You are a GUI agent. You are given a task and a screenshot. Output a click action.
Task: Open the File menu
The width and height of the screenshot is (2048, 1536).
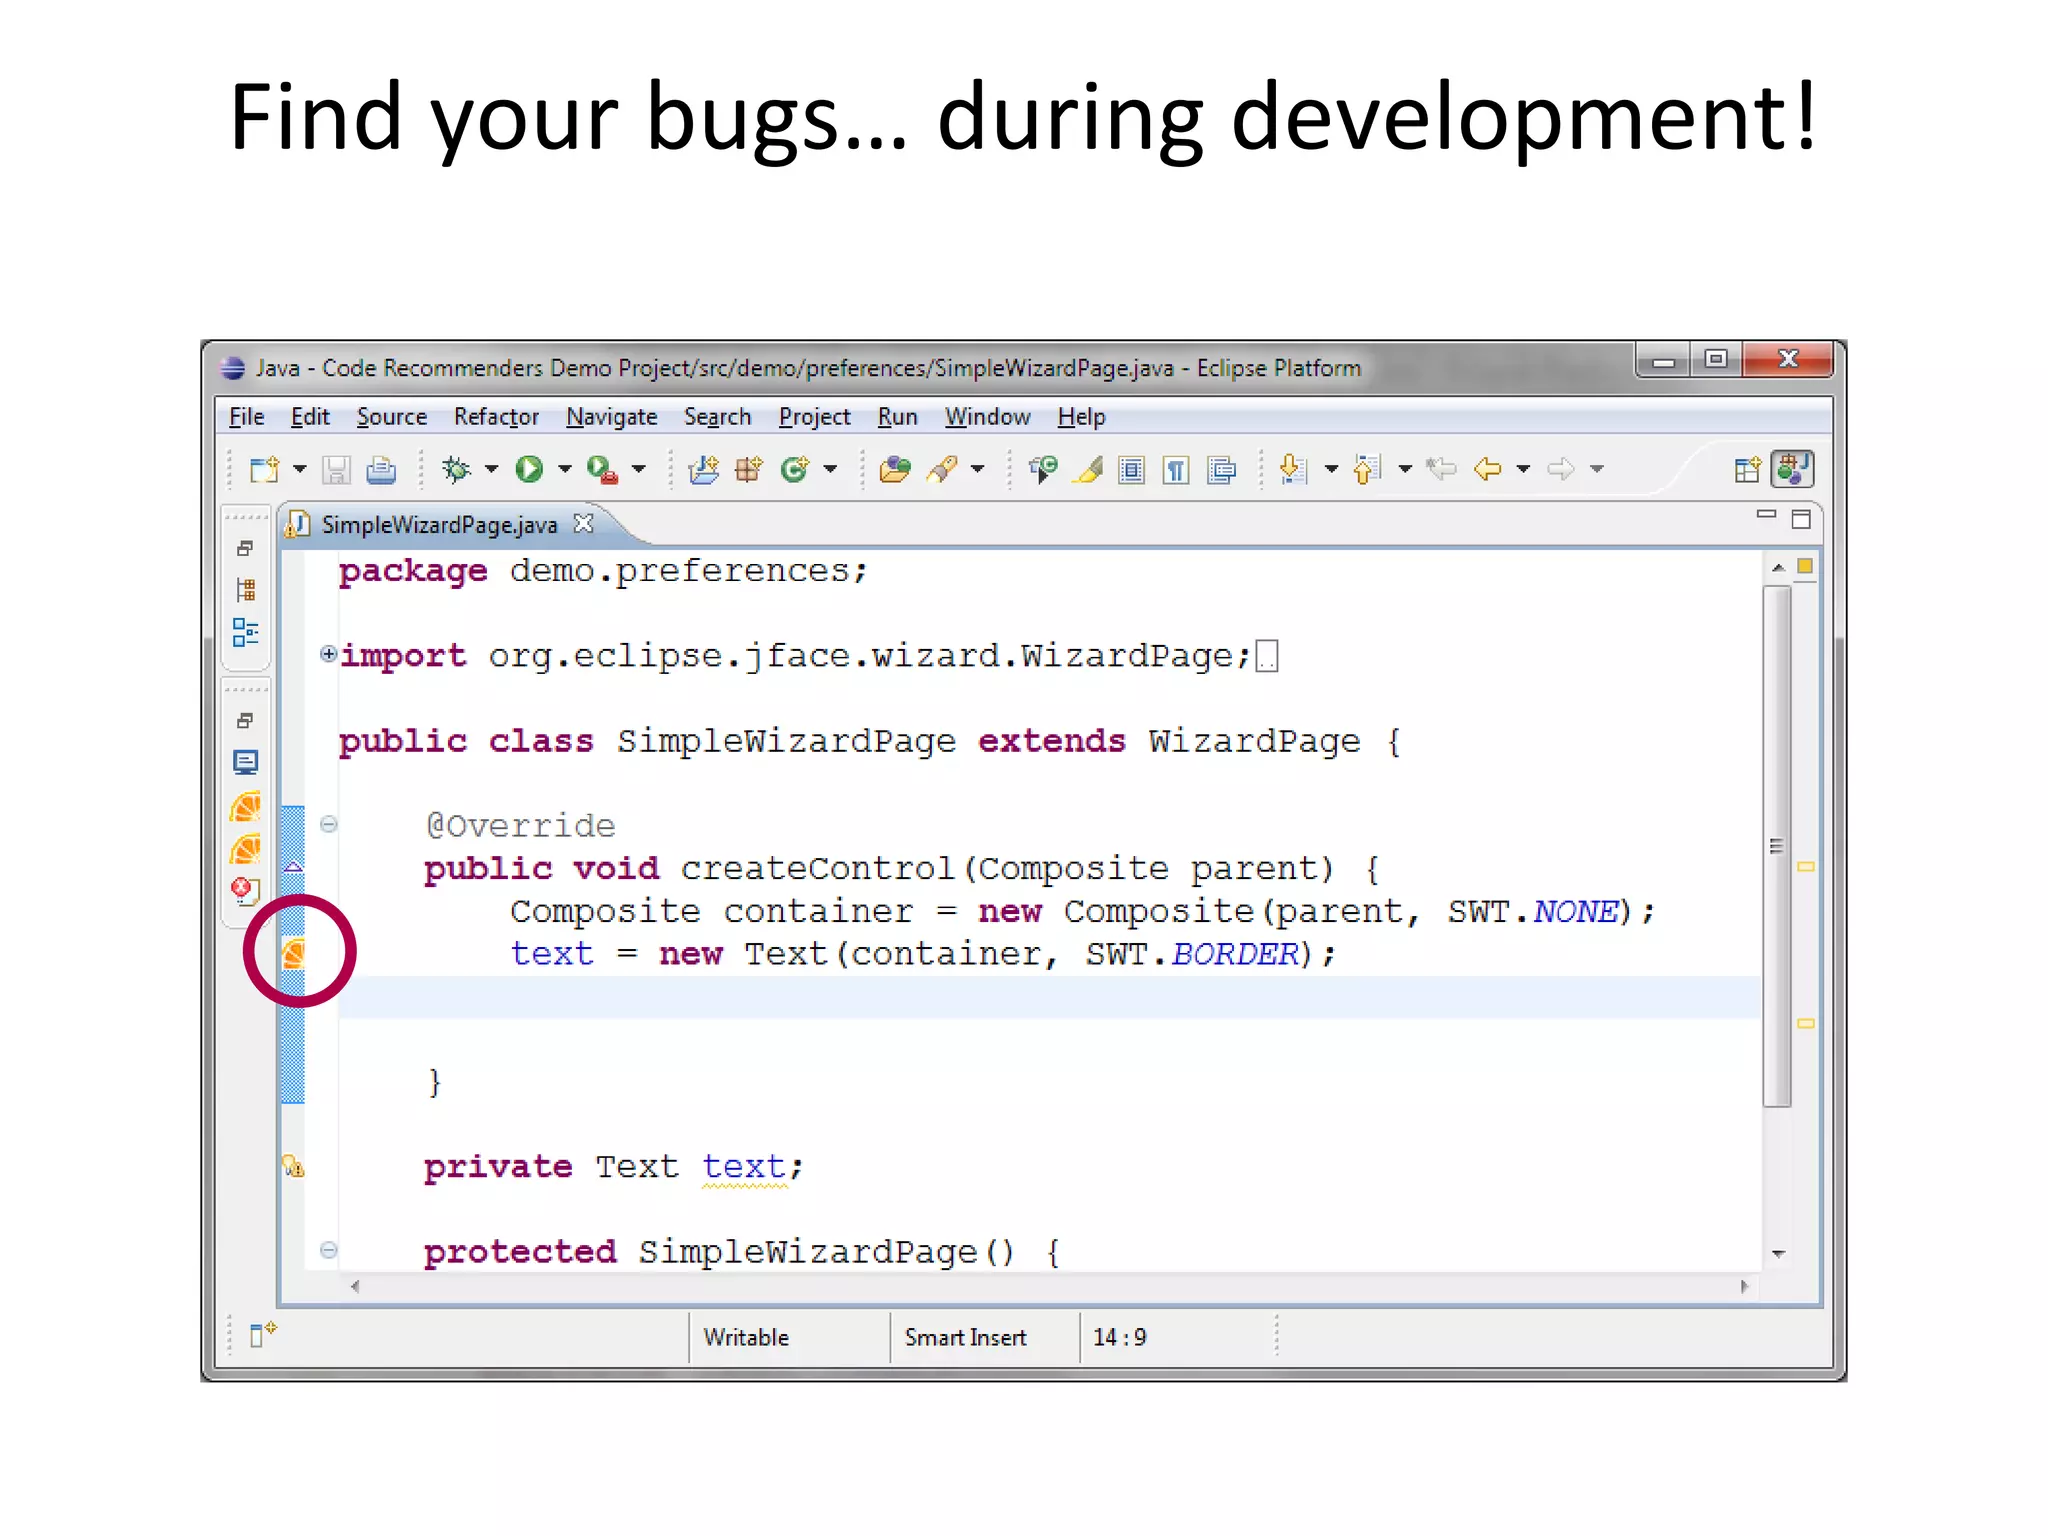pos(247,417)
